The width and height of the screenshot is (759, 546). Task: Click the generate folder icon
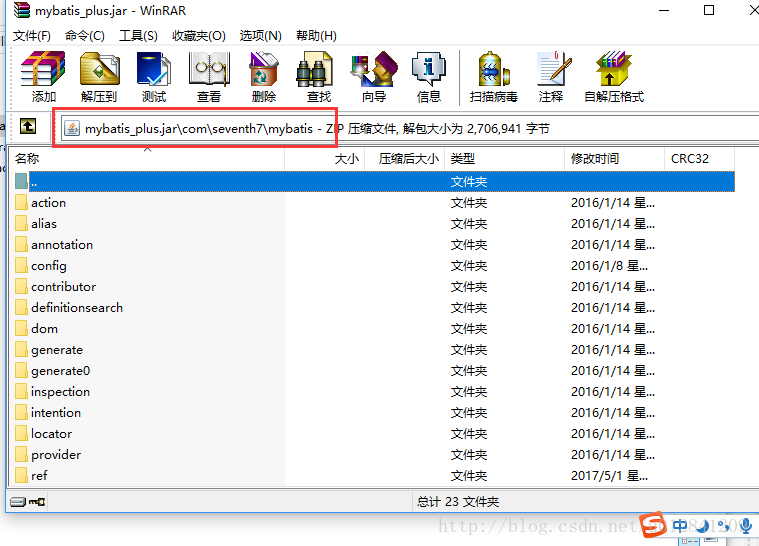pos(21,349)
